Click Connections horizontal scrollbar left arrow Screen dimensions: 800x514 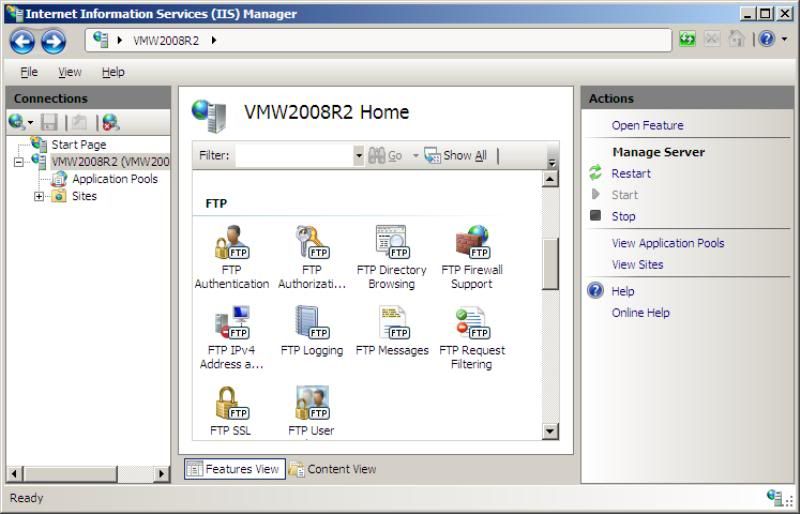[14, 474]
